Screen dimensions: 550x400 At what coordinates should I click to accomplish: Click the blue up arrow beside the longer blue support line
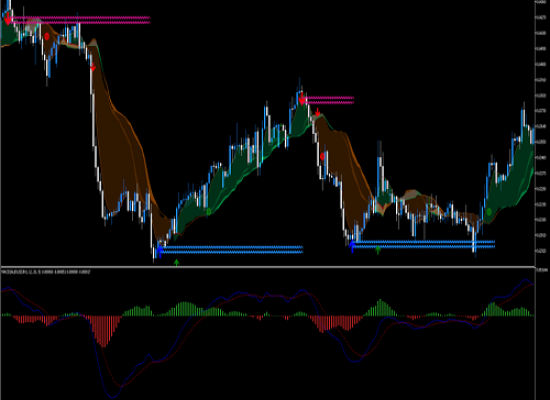pos(160,251)
